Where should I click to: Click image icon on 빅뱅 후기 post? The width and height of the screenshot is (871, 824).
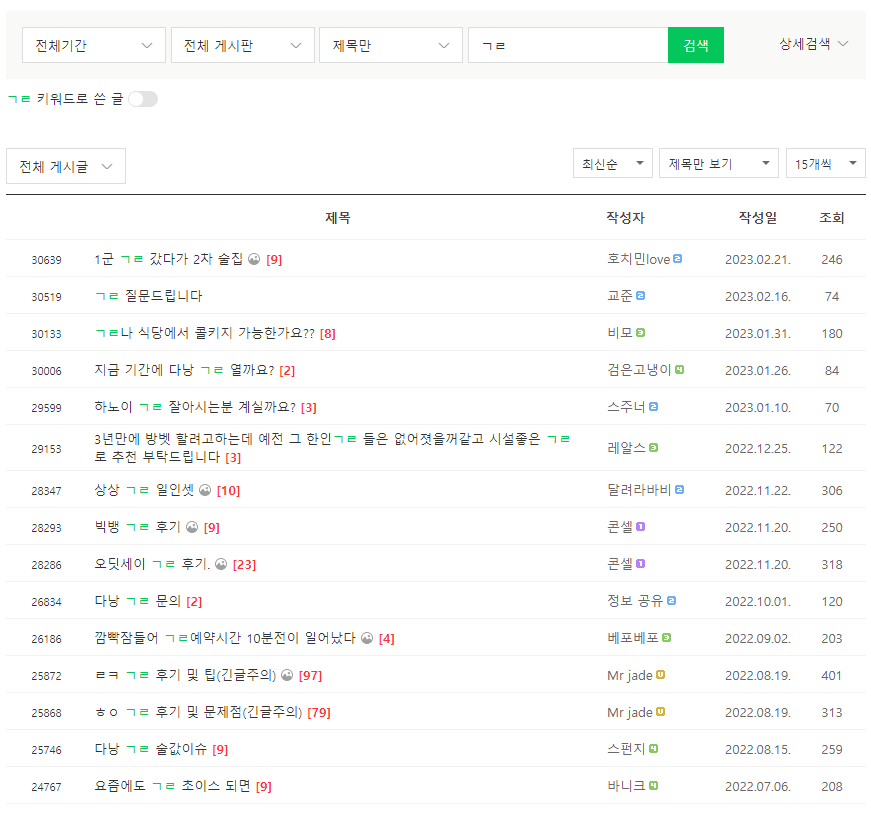point(192,527)
